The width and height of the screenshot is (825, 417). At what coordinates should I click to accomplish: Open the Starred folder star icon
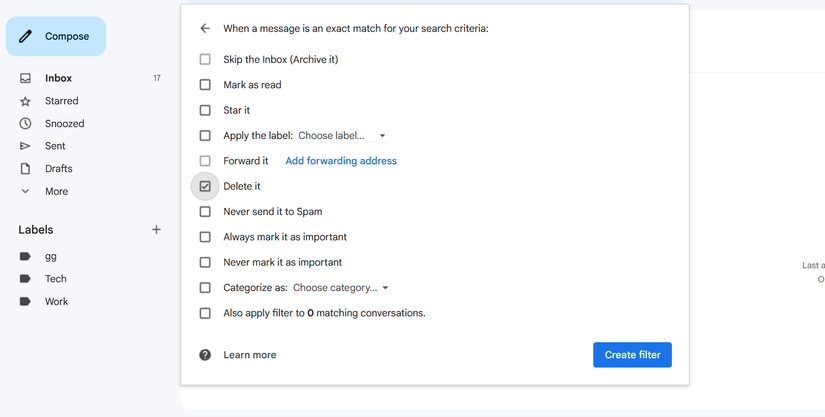[x=26, y=101]
